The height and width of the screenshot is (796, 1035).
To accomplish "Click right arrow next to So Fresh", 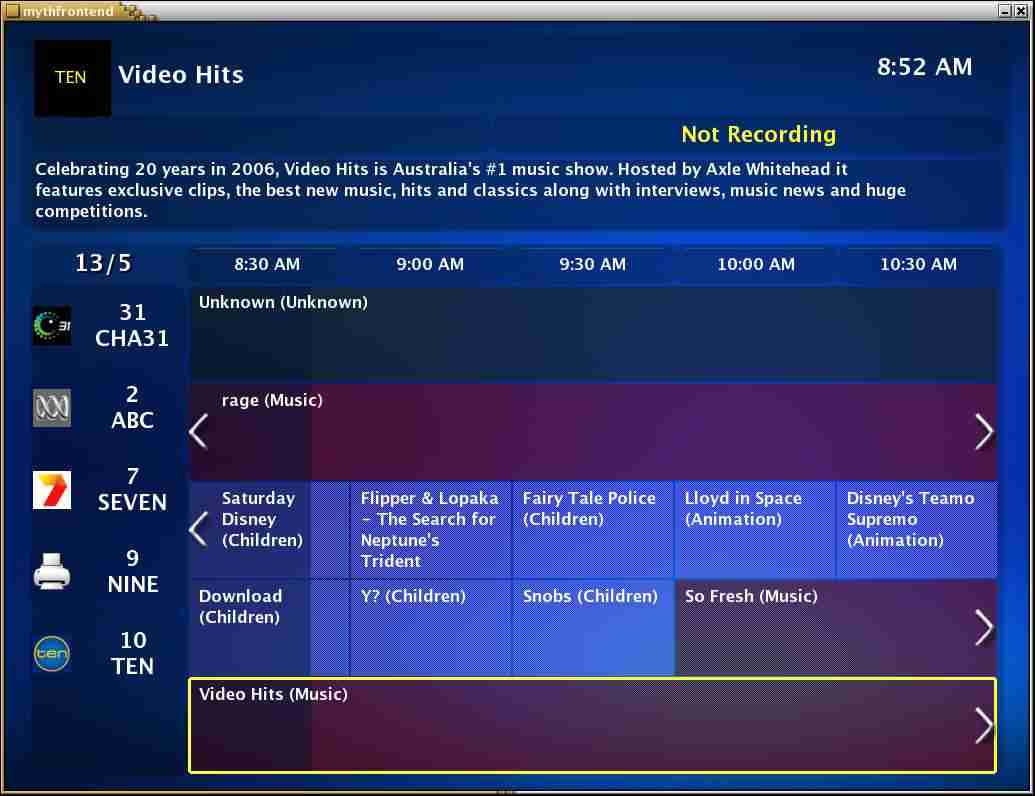I will pos(984,627).
